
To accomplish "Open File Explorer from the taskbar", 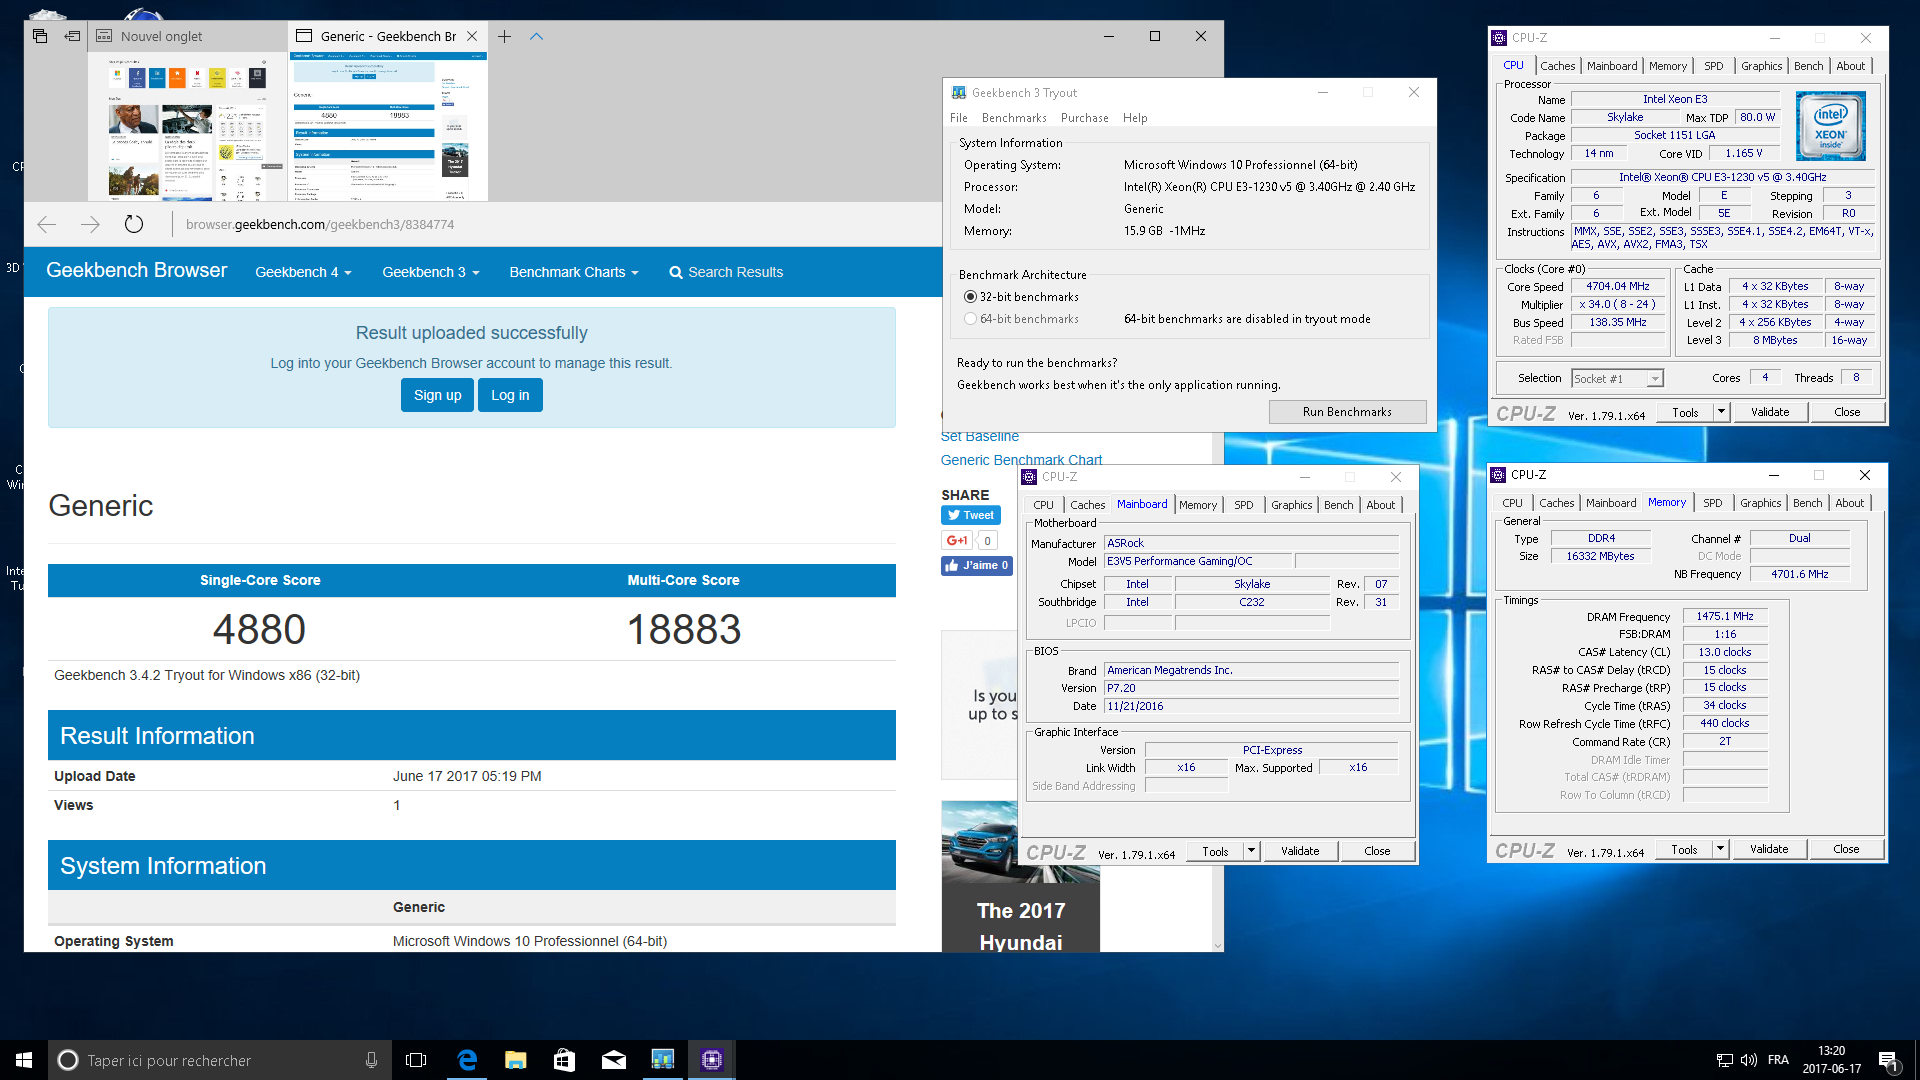I will (515, 1060).
